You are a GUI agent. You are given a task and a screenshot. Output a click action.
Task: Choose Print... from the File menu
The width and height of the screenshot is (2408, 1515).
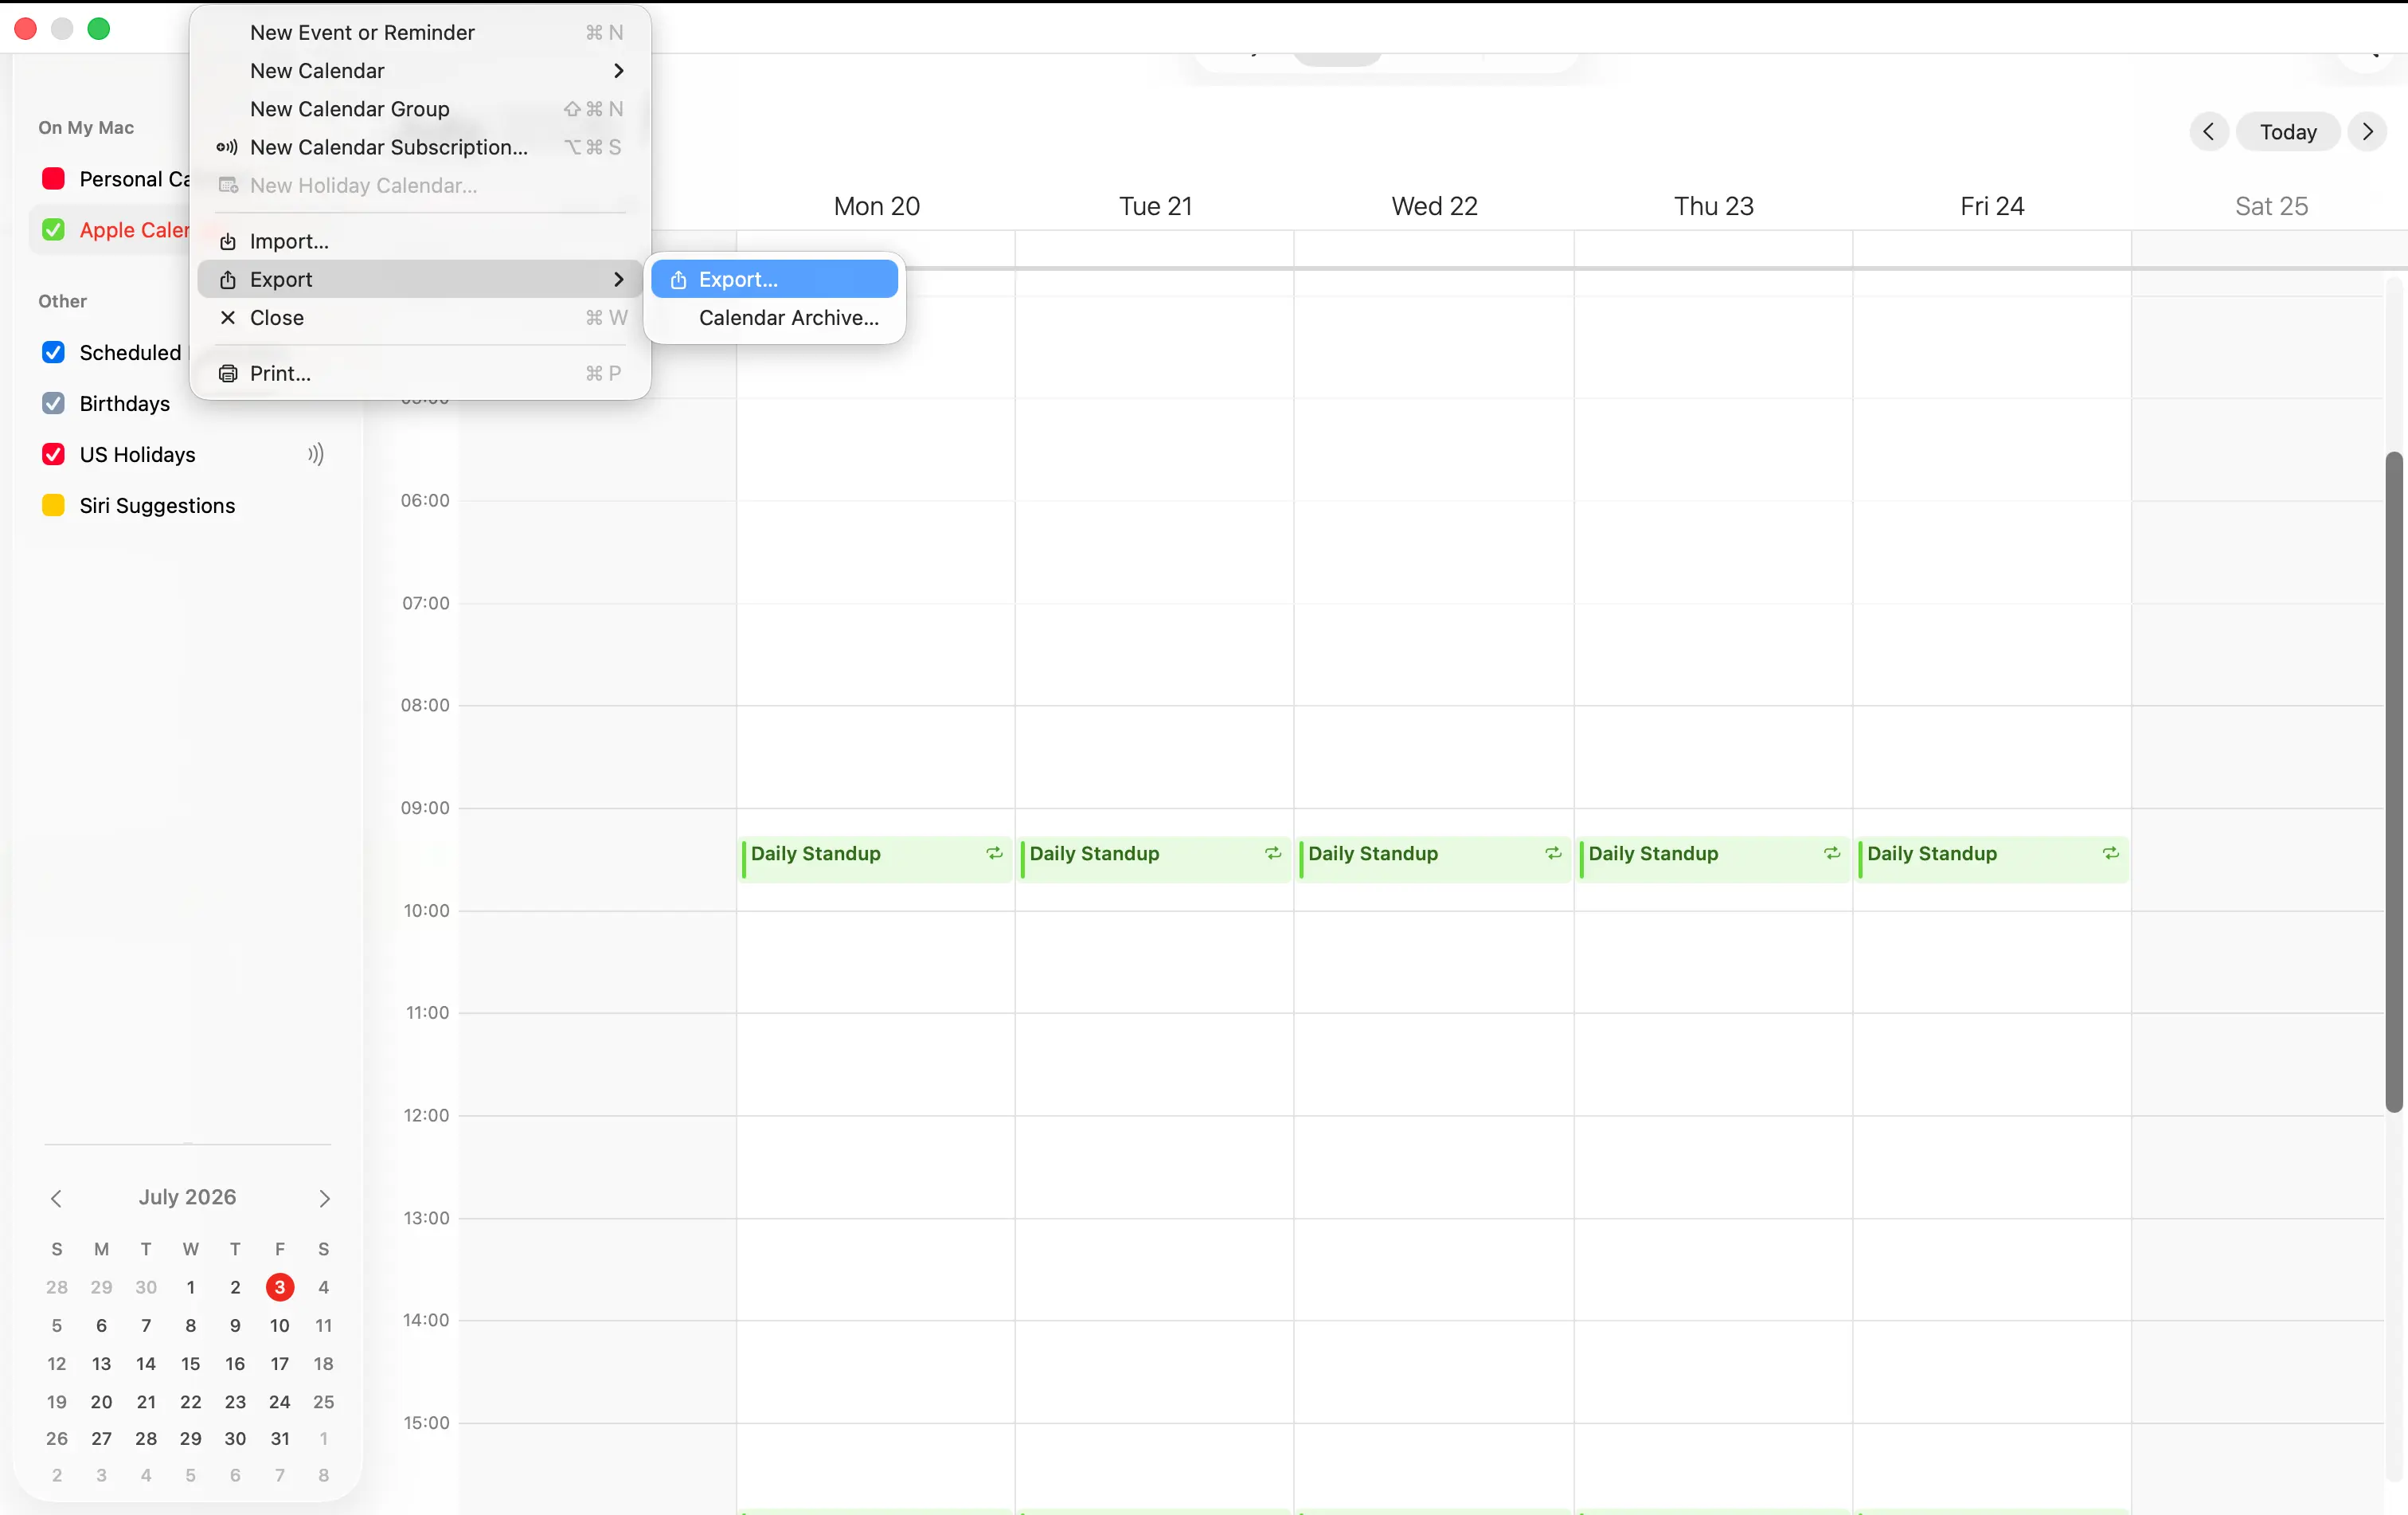420,374
